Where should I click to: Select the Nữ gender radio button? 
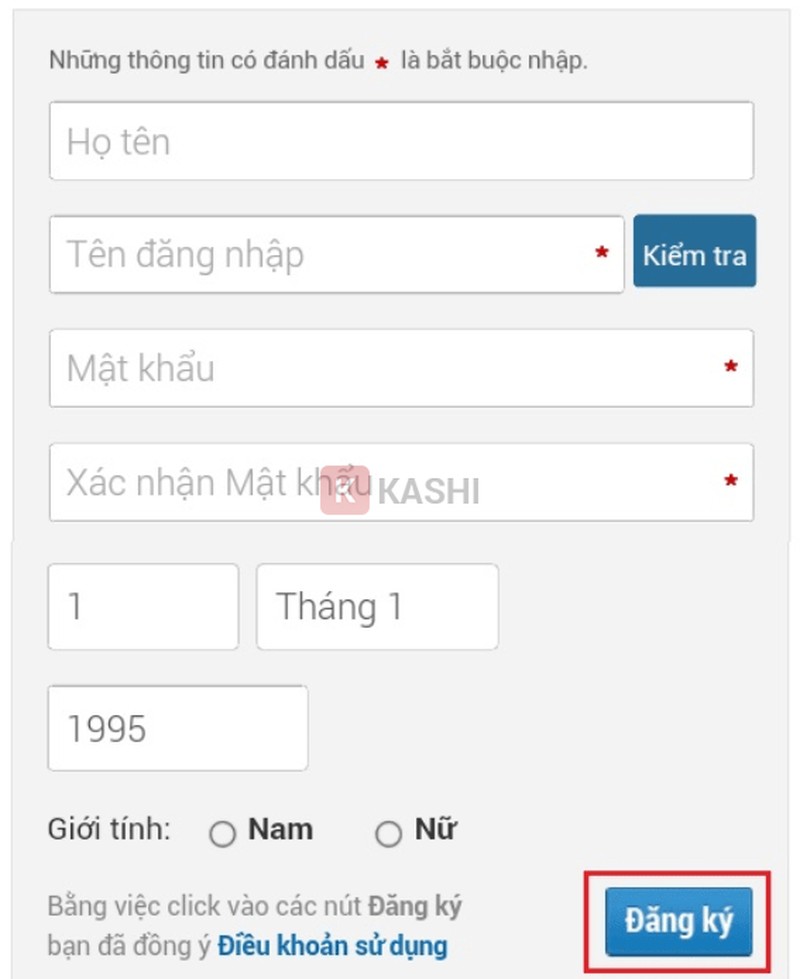click(390, 831)
